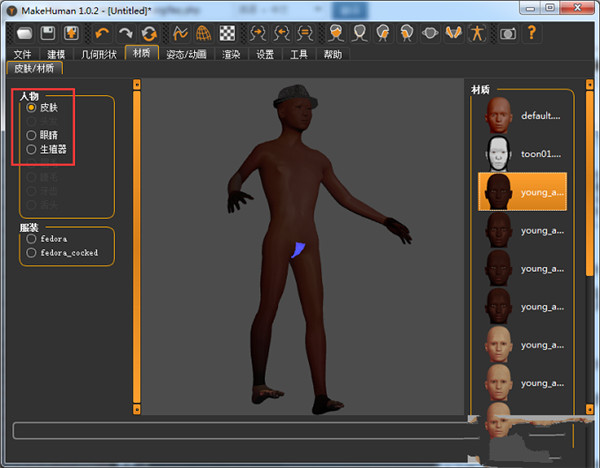Viewport: 600px width, 468px height.
Task: Choose the fedora_cocked clothing option
Action: tap(32, 253)
